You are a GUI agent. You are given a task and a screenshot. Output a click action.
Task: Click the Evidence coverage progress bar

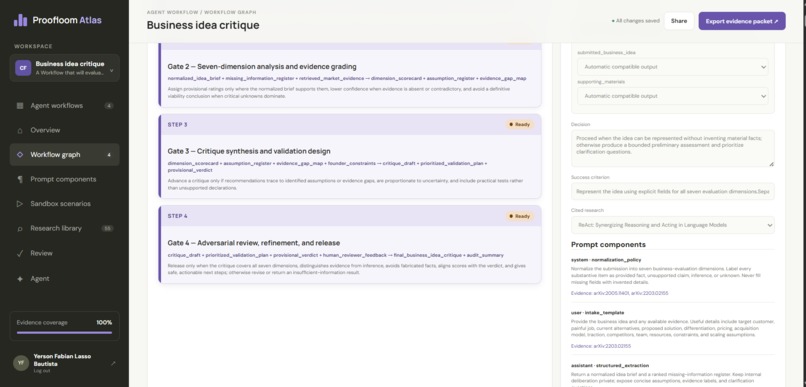(64, 333)
